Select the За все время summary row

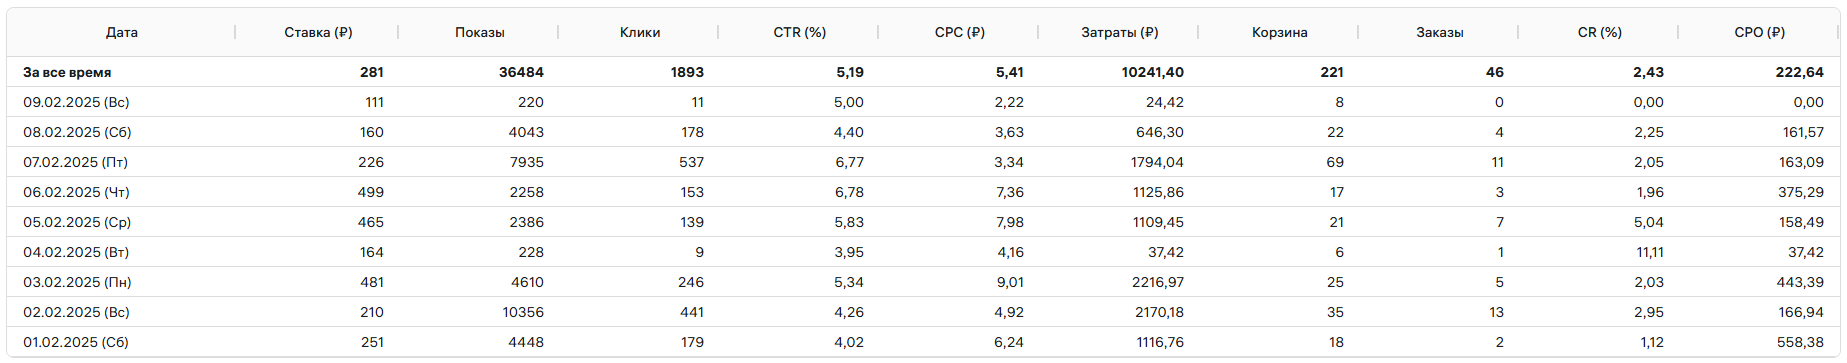point(923,72)
